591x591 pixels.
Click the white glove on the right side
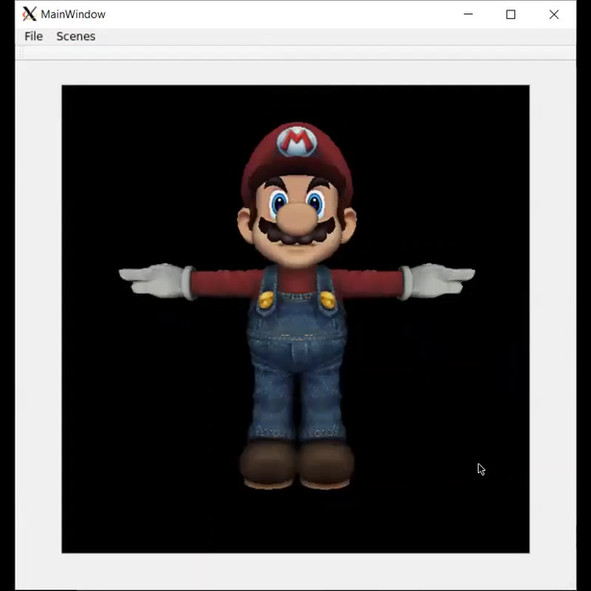click(437, 280)
